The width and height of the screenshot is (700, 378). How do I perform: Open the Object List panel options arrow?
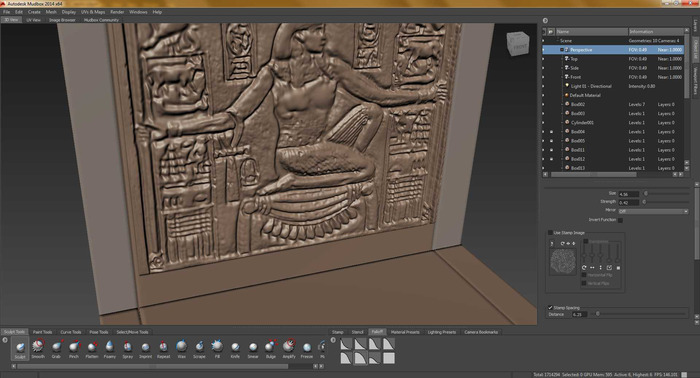[x=545, y=21]
